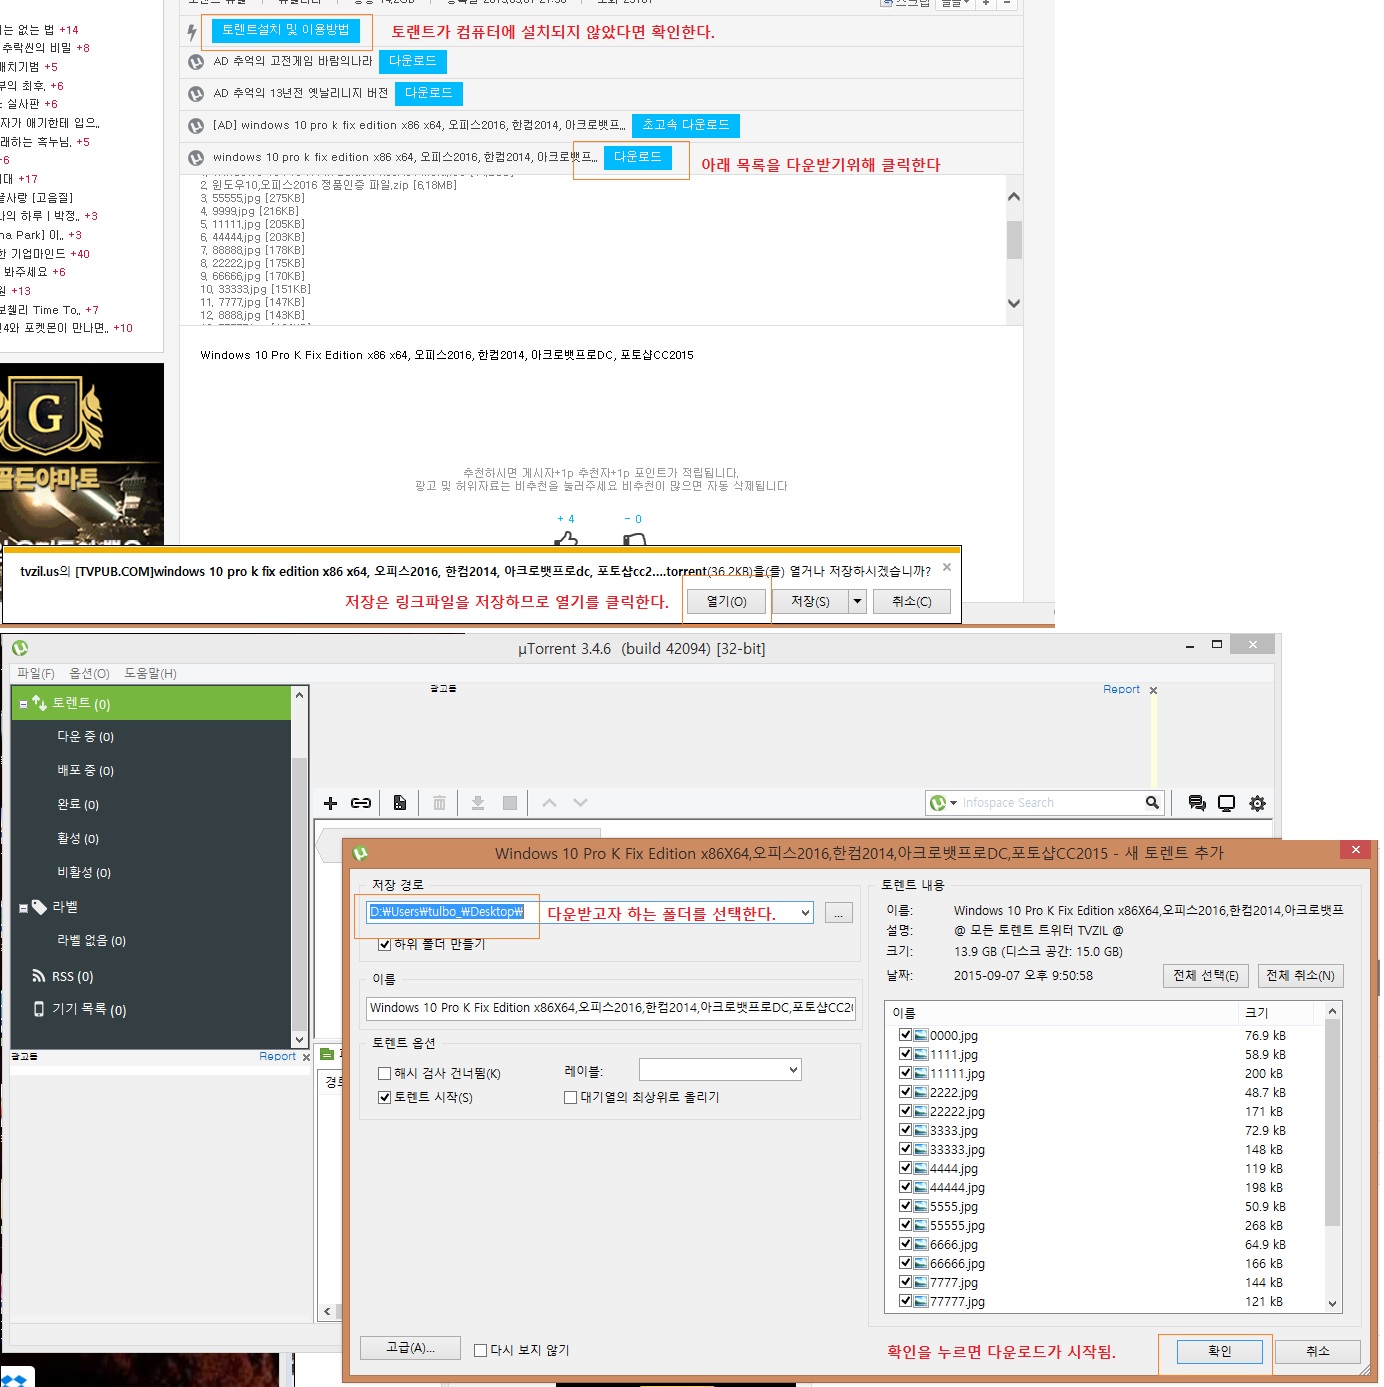Click the search magnifier icon in Infospace search
The width and height of the screenshot is (1384, 1387).
[1152, 802]
